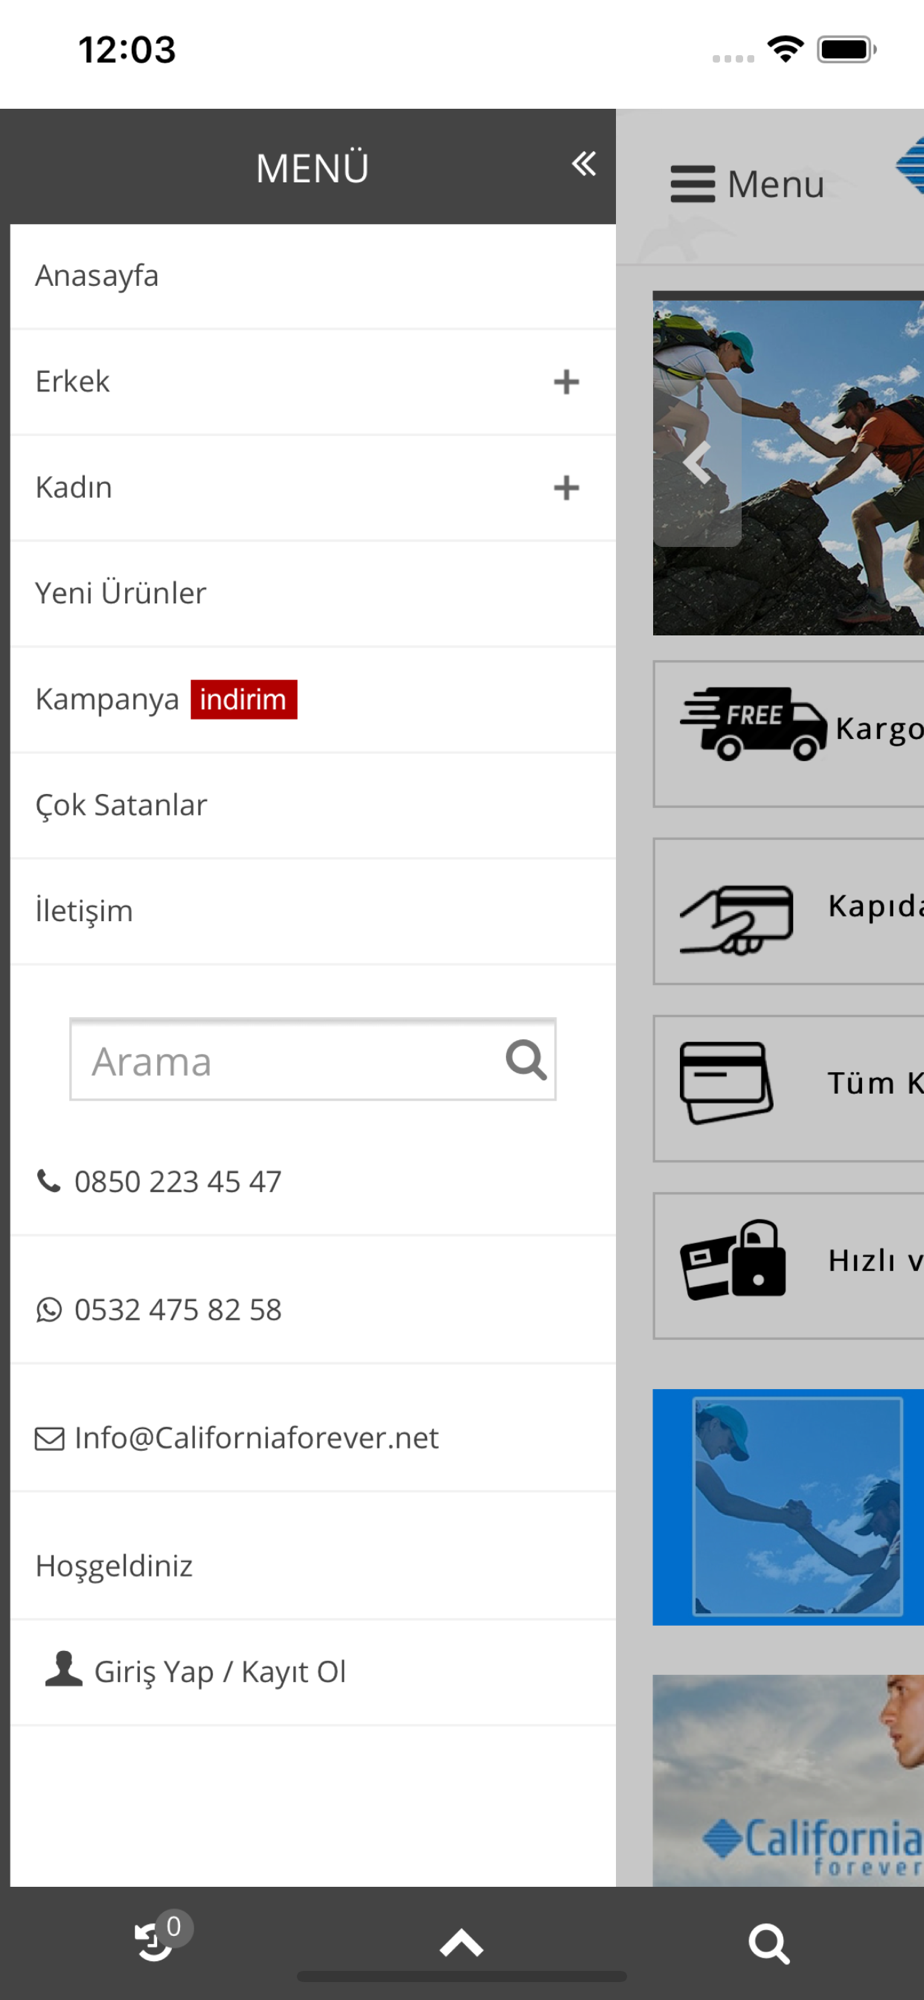Open the Erkek menu item
The height and width of the screenshot is (2000, 924).
click(313, 382)
